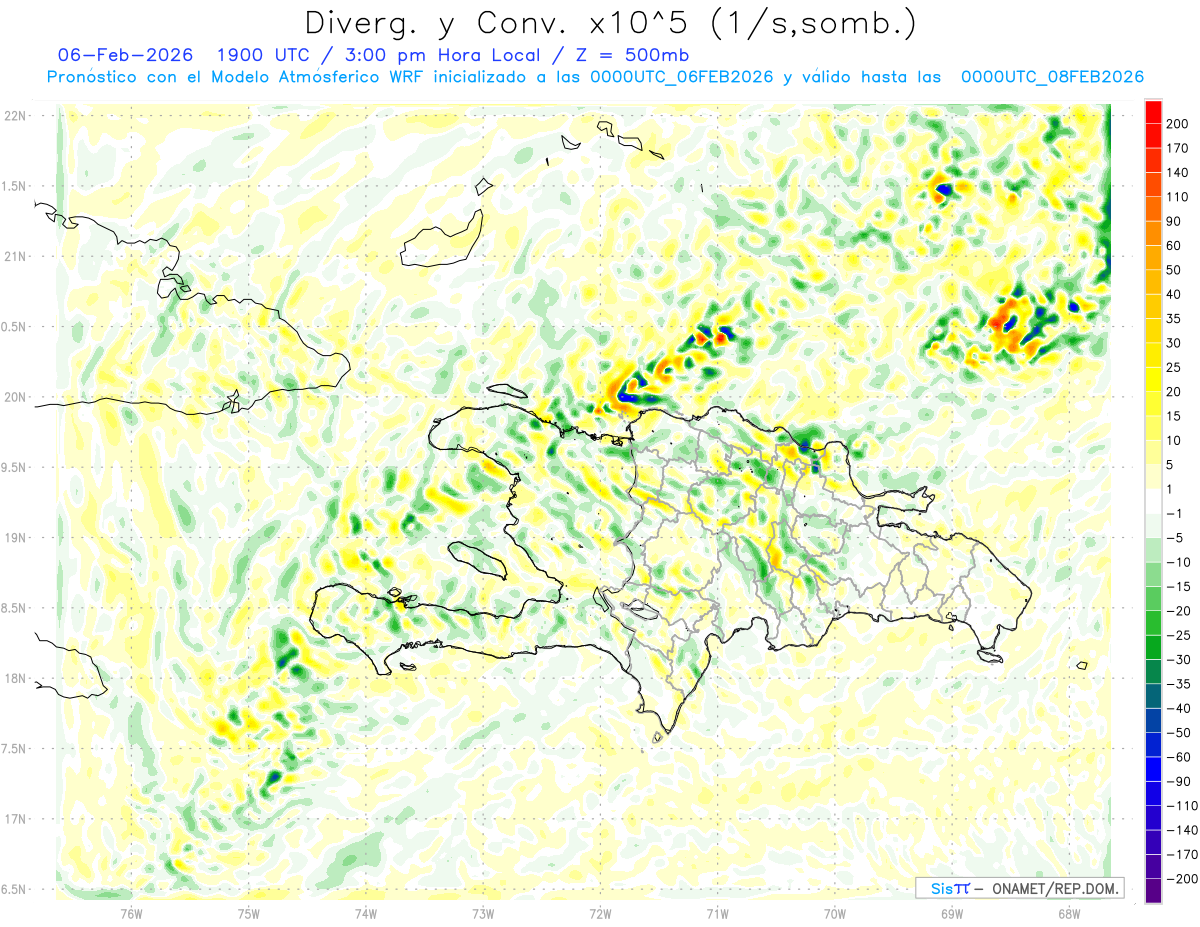Click the '6.5N' axis label

click(x=15, y=890)
